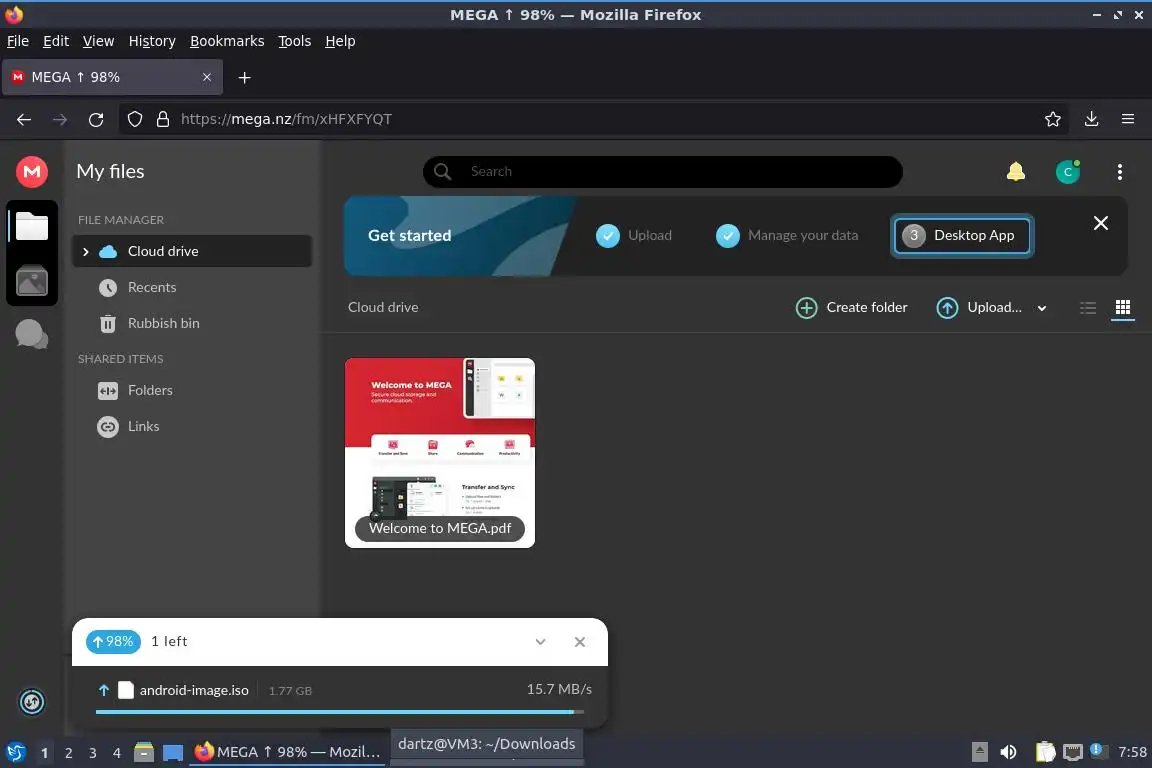Open the Help menu
Image resolution: width=1152 pixels, height=768 pixels.
(340, 41)
